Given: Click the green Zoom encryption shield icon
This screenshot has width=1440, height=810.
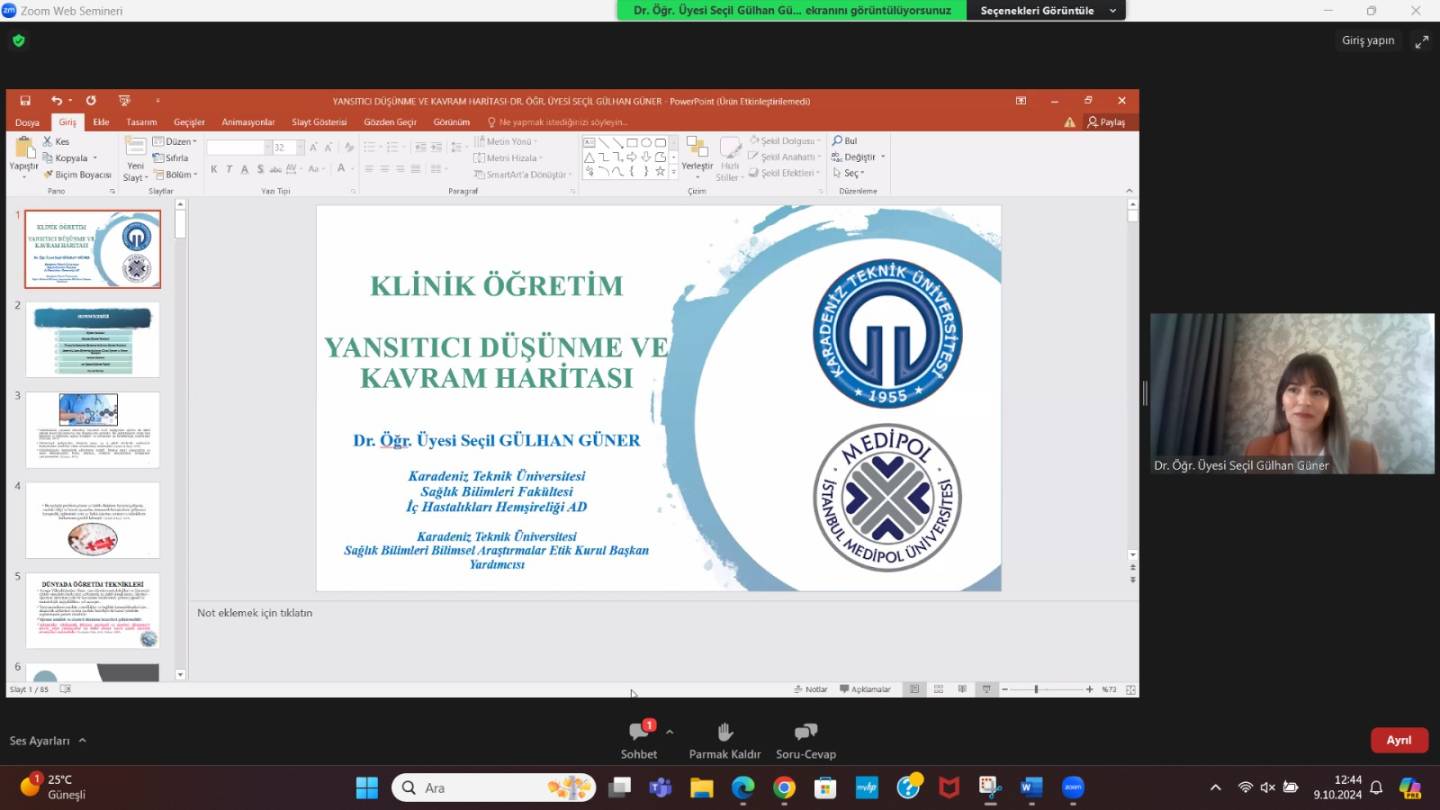Looking at the screenshot, I should (x=18, y=41).
